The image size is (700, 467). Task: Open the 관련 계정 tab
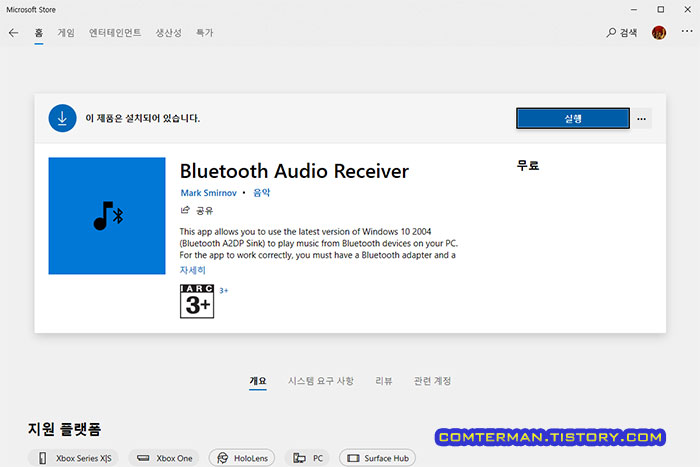coord(432,381)
